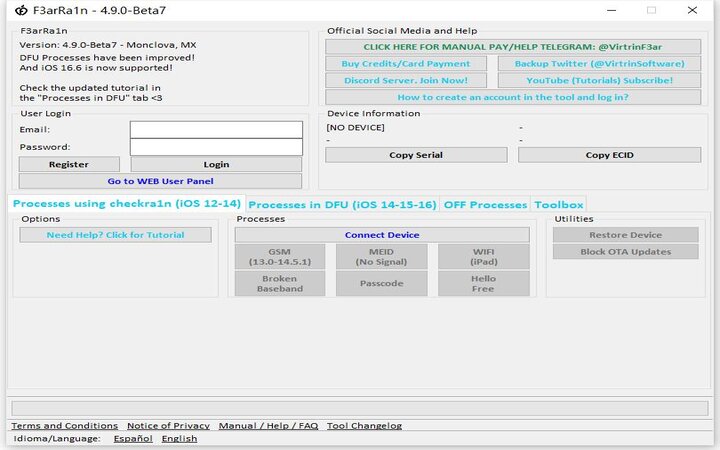This screenshot has width=720, height=450.
Task: Click the progress bar at the bottom
Action: point(360,408)
